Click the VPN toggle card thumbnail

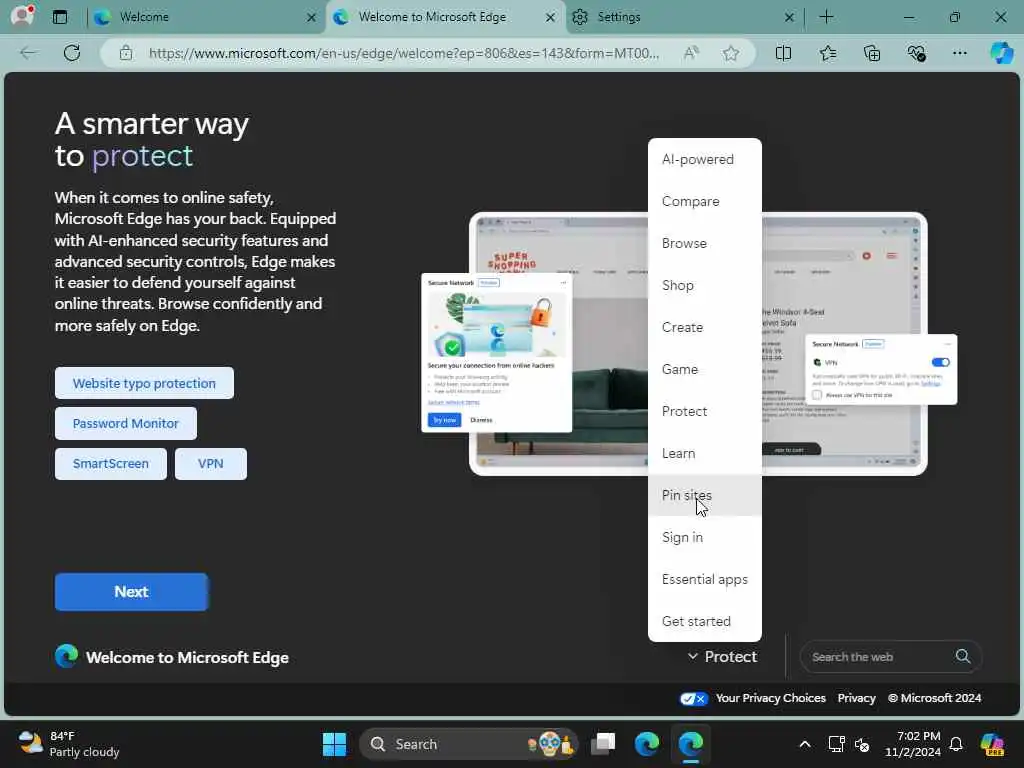pos(882,370)
